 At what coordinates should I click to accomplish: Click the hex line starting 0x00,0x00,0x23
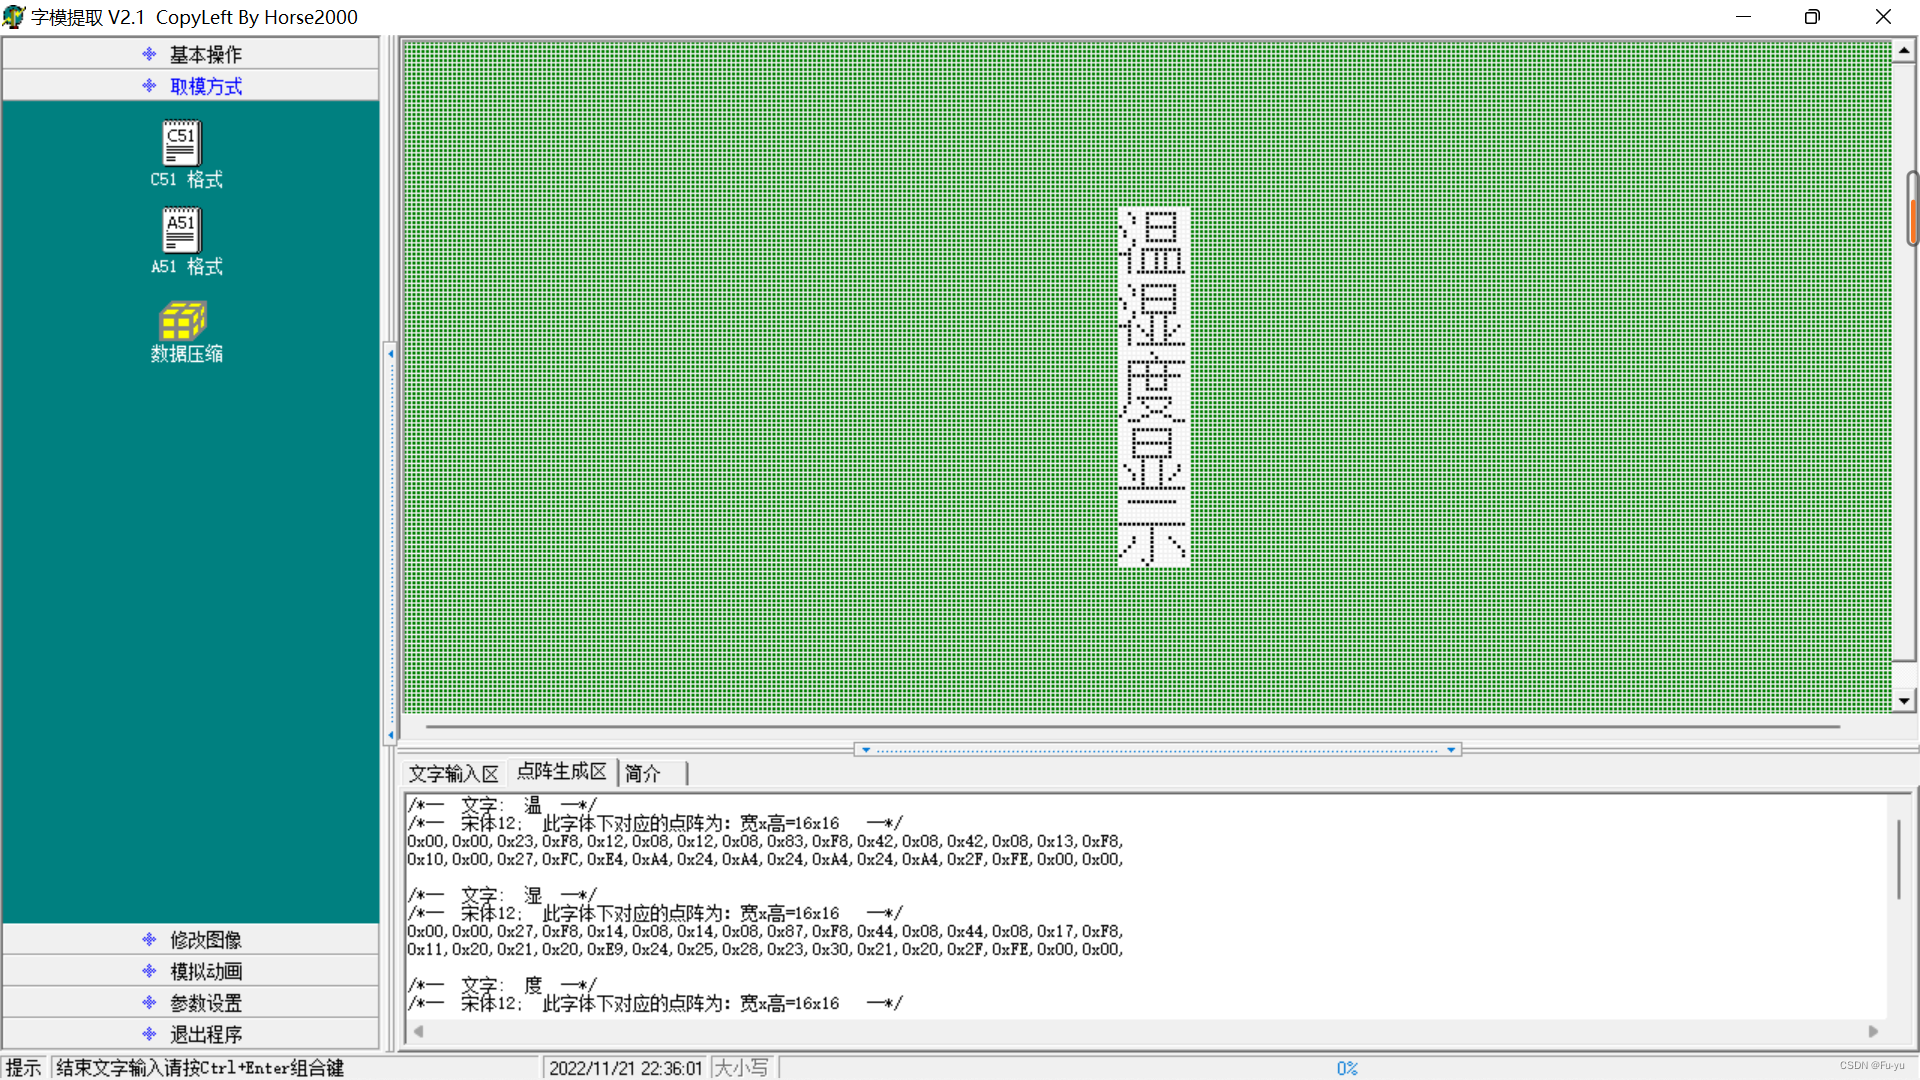click(x=765, y=842)
